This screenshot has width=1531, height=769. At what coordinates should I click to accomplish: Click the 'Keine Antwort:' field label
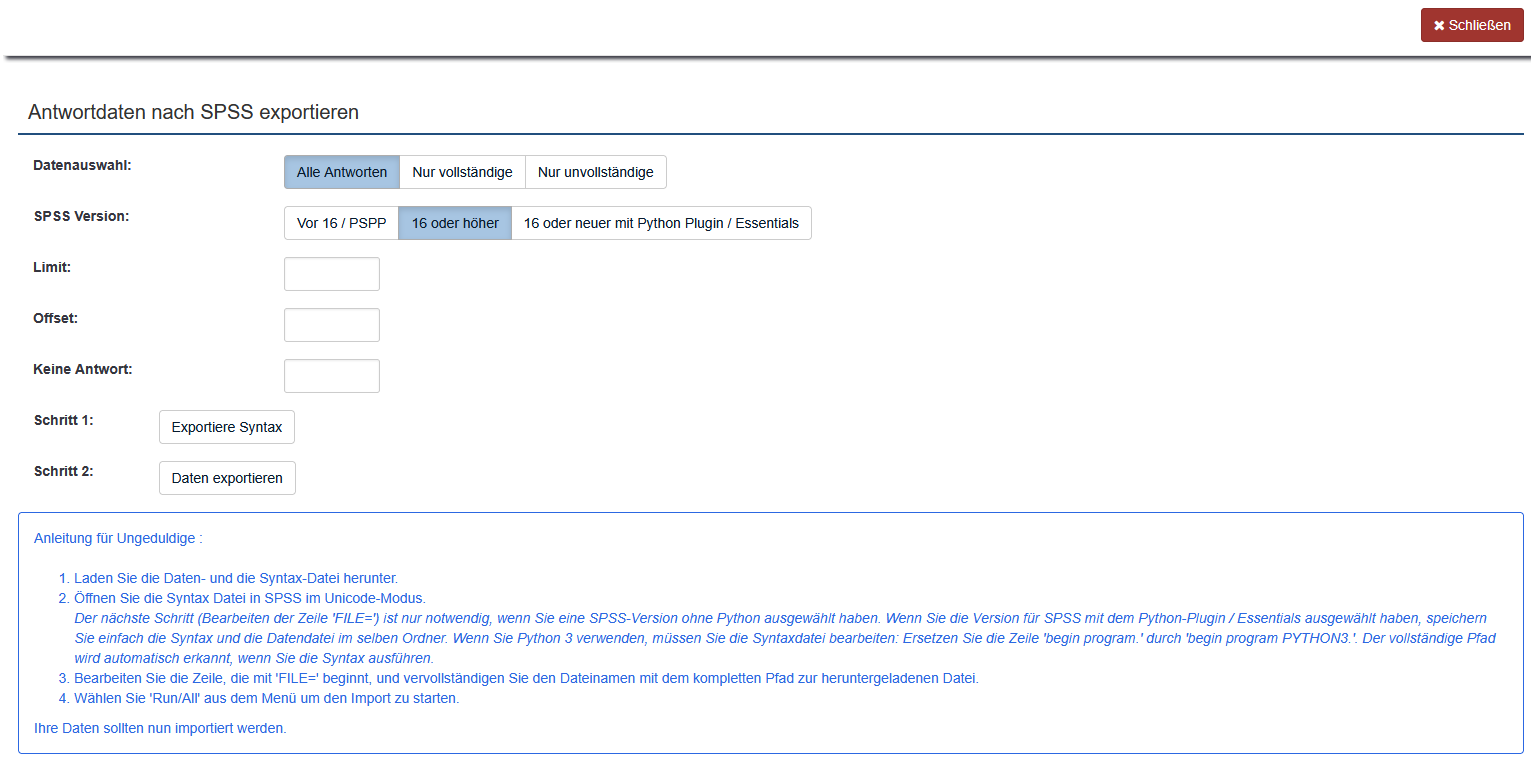pyautogui.click(x=82, y=369)
